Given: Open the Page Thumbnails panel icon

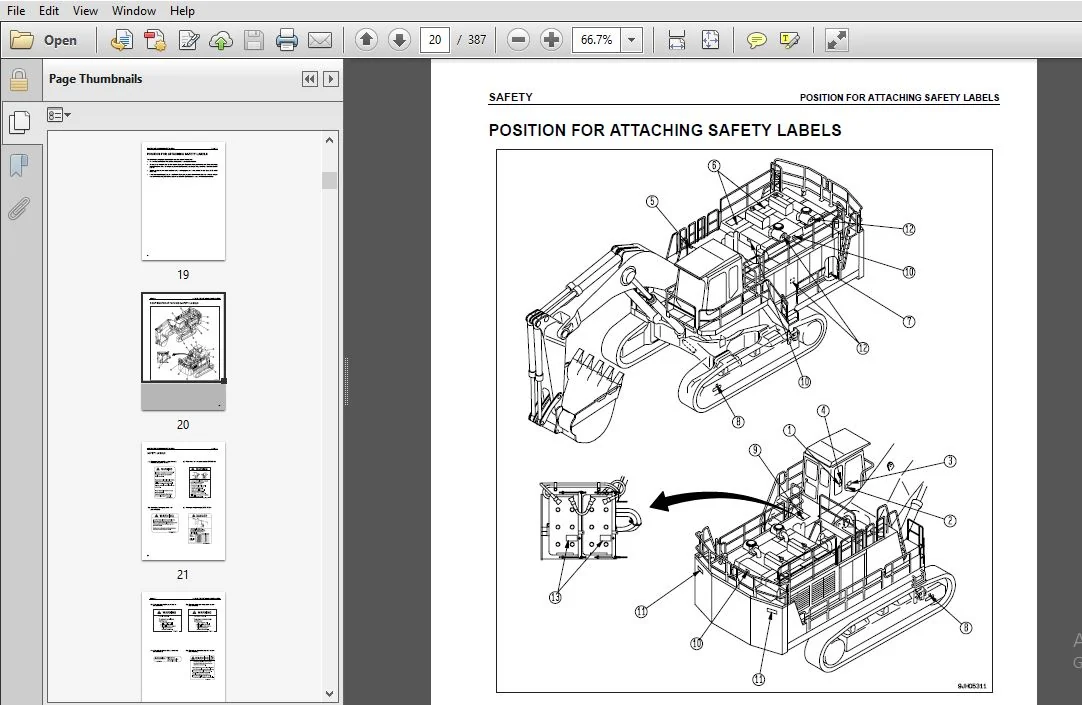Looking at the screenshot, I should point(19,122).
